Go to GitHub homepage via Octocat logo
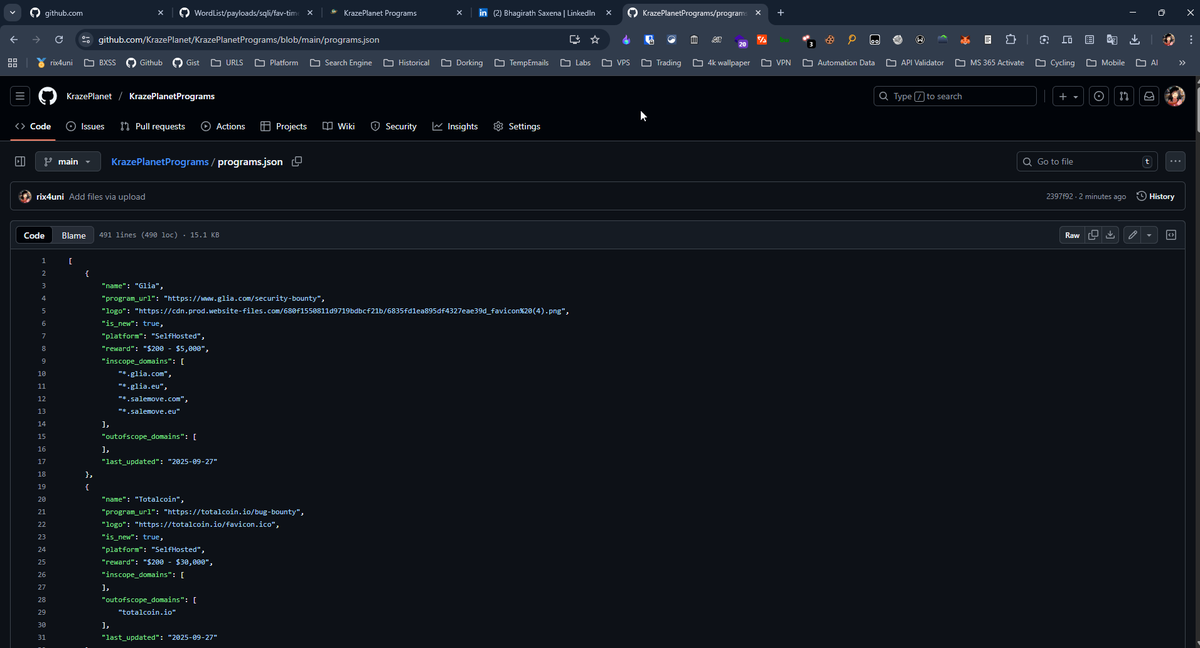The height and width of the screenshot is (648, 1200). (48, 96)
